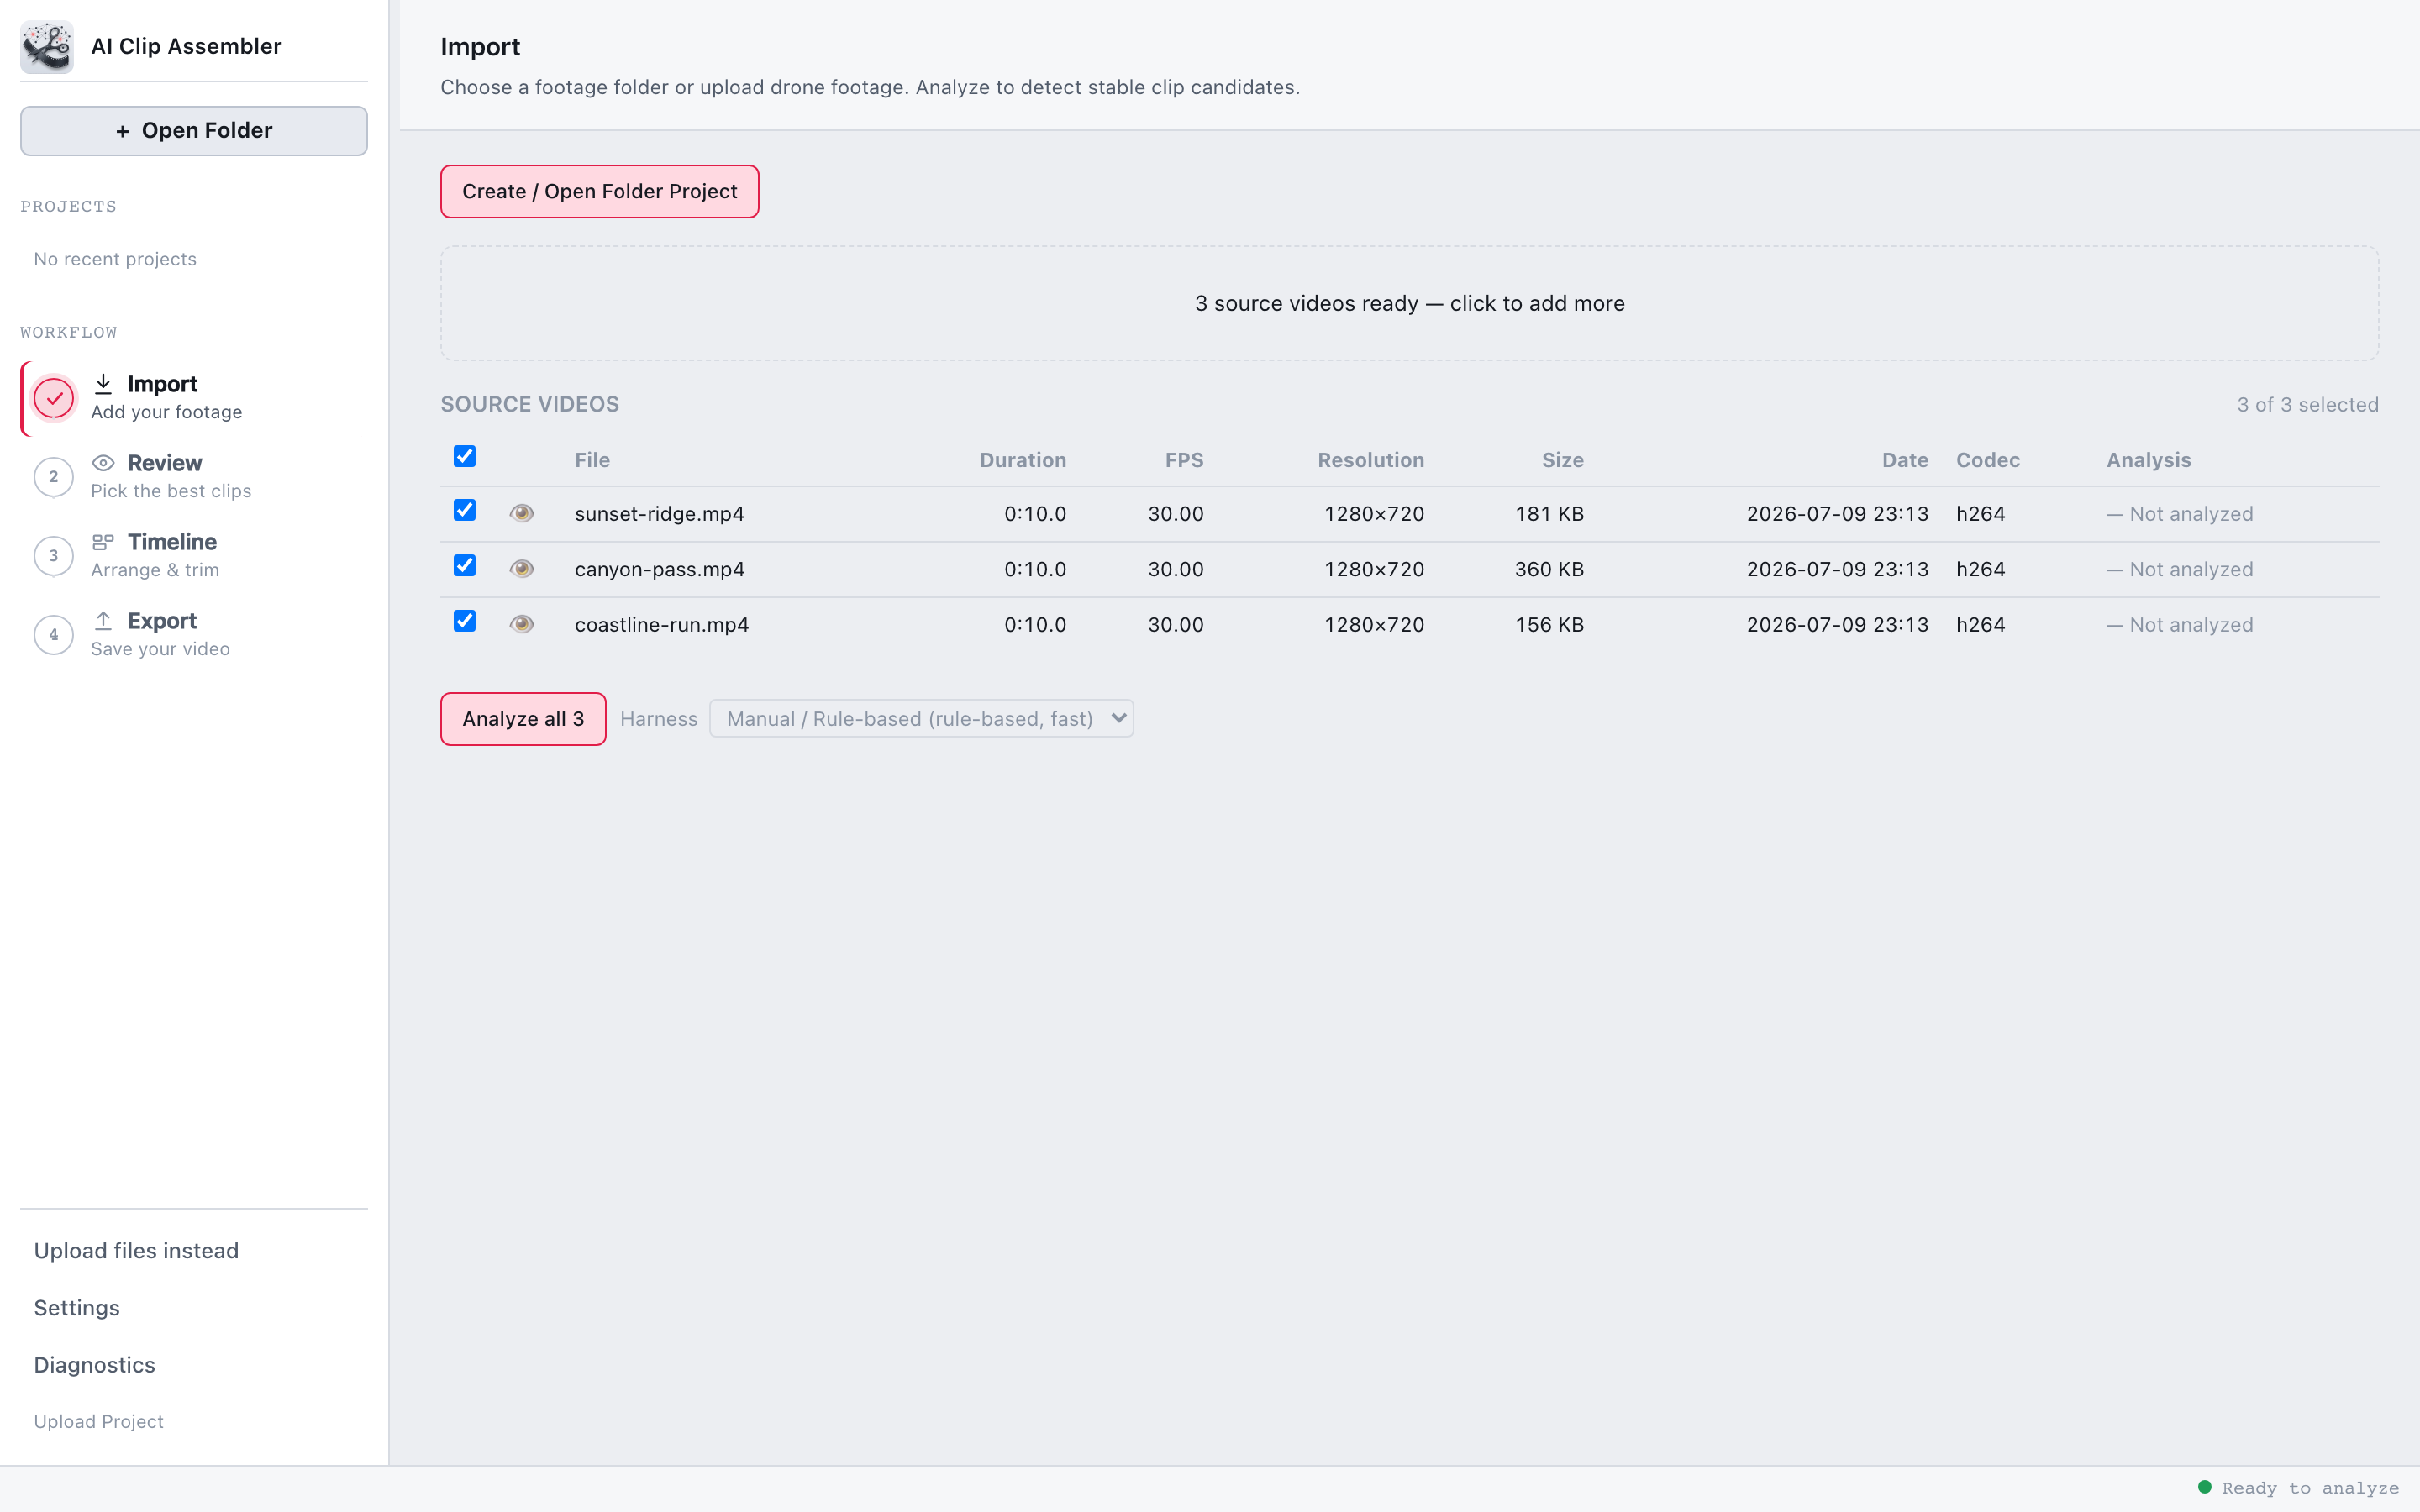Uncheck the coastline-run.mp4 checkbox
2420x1512 pixels.
pos(464,621)
